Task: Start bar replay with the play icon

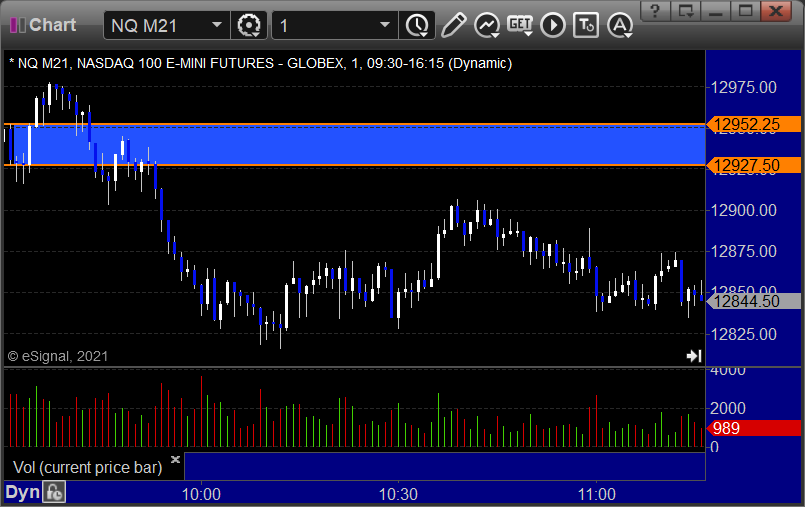Action: coord(553,25)
